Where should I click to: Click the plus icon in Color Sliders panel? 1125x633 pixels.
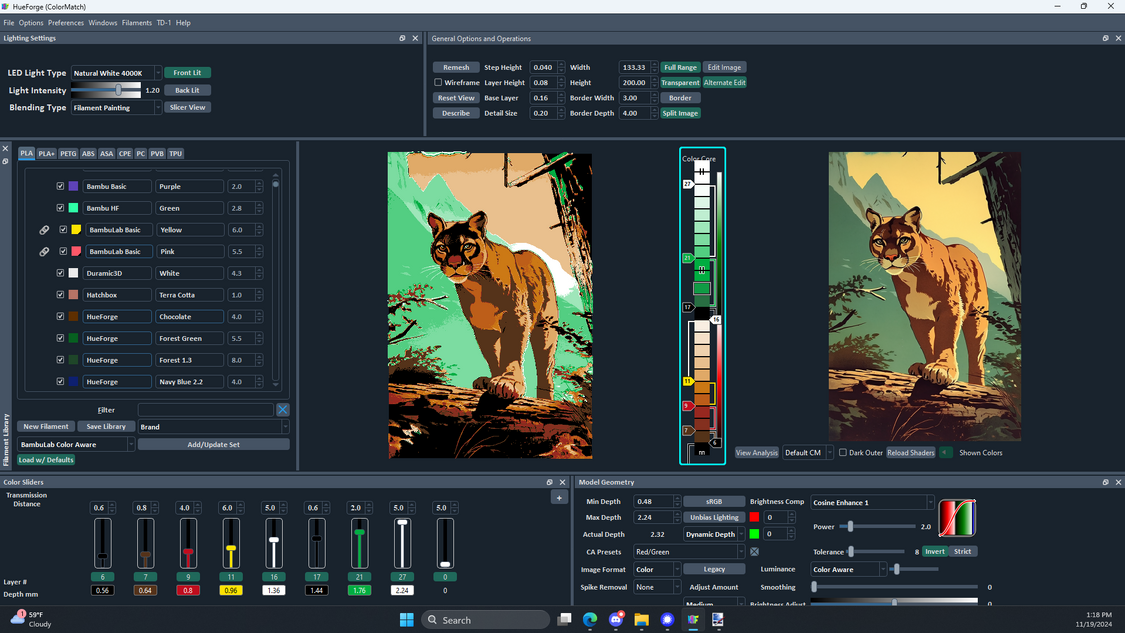coord(559,497)
